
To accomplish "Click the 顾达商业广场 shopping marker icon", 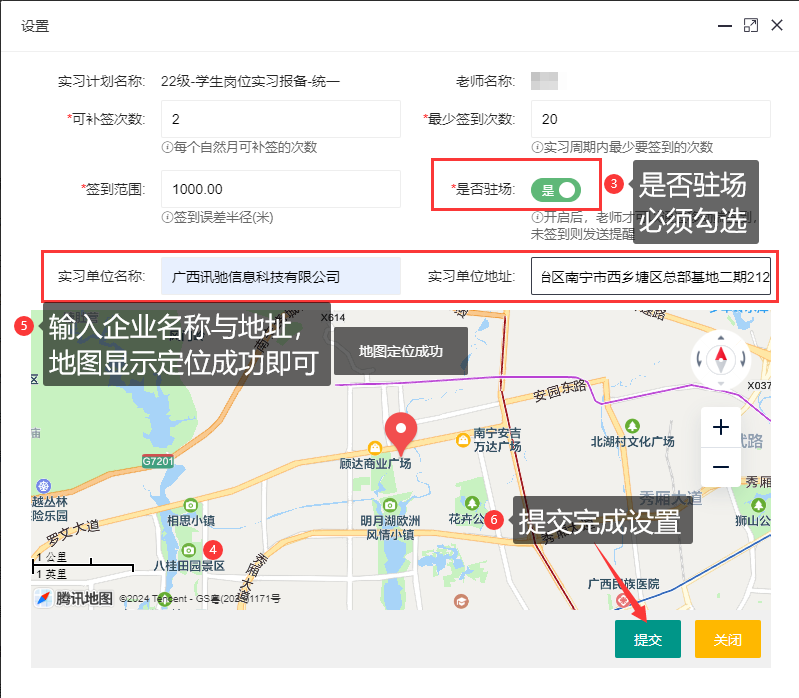I will [376, 448].
